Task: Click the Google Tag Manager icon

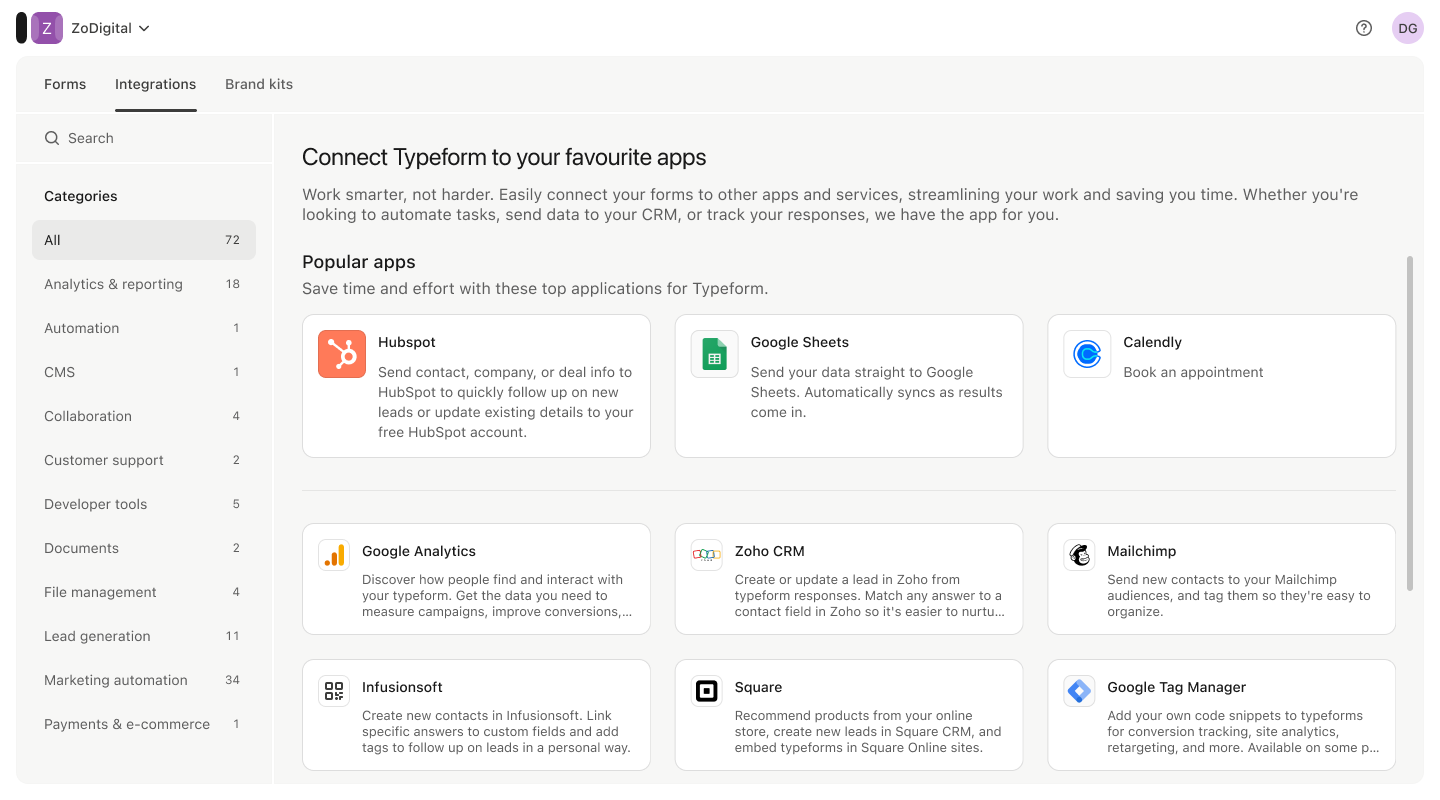Action: tap(1079, 691)
